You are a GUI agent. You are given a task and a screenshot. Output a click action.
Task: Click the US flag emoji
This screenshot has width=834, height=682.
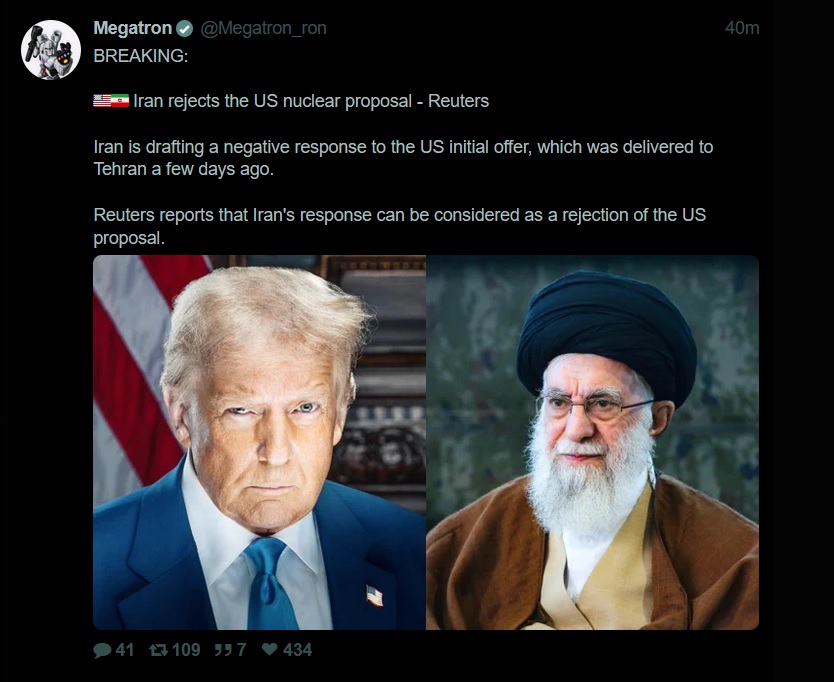102,101
